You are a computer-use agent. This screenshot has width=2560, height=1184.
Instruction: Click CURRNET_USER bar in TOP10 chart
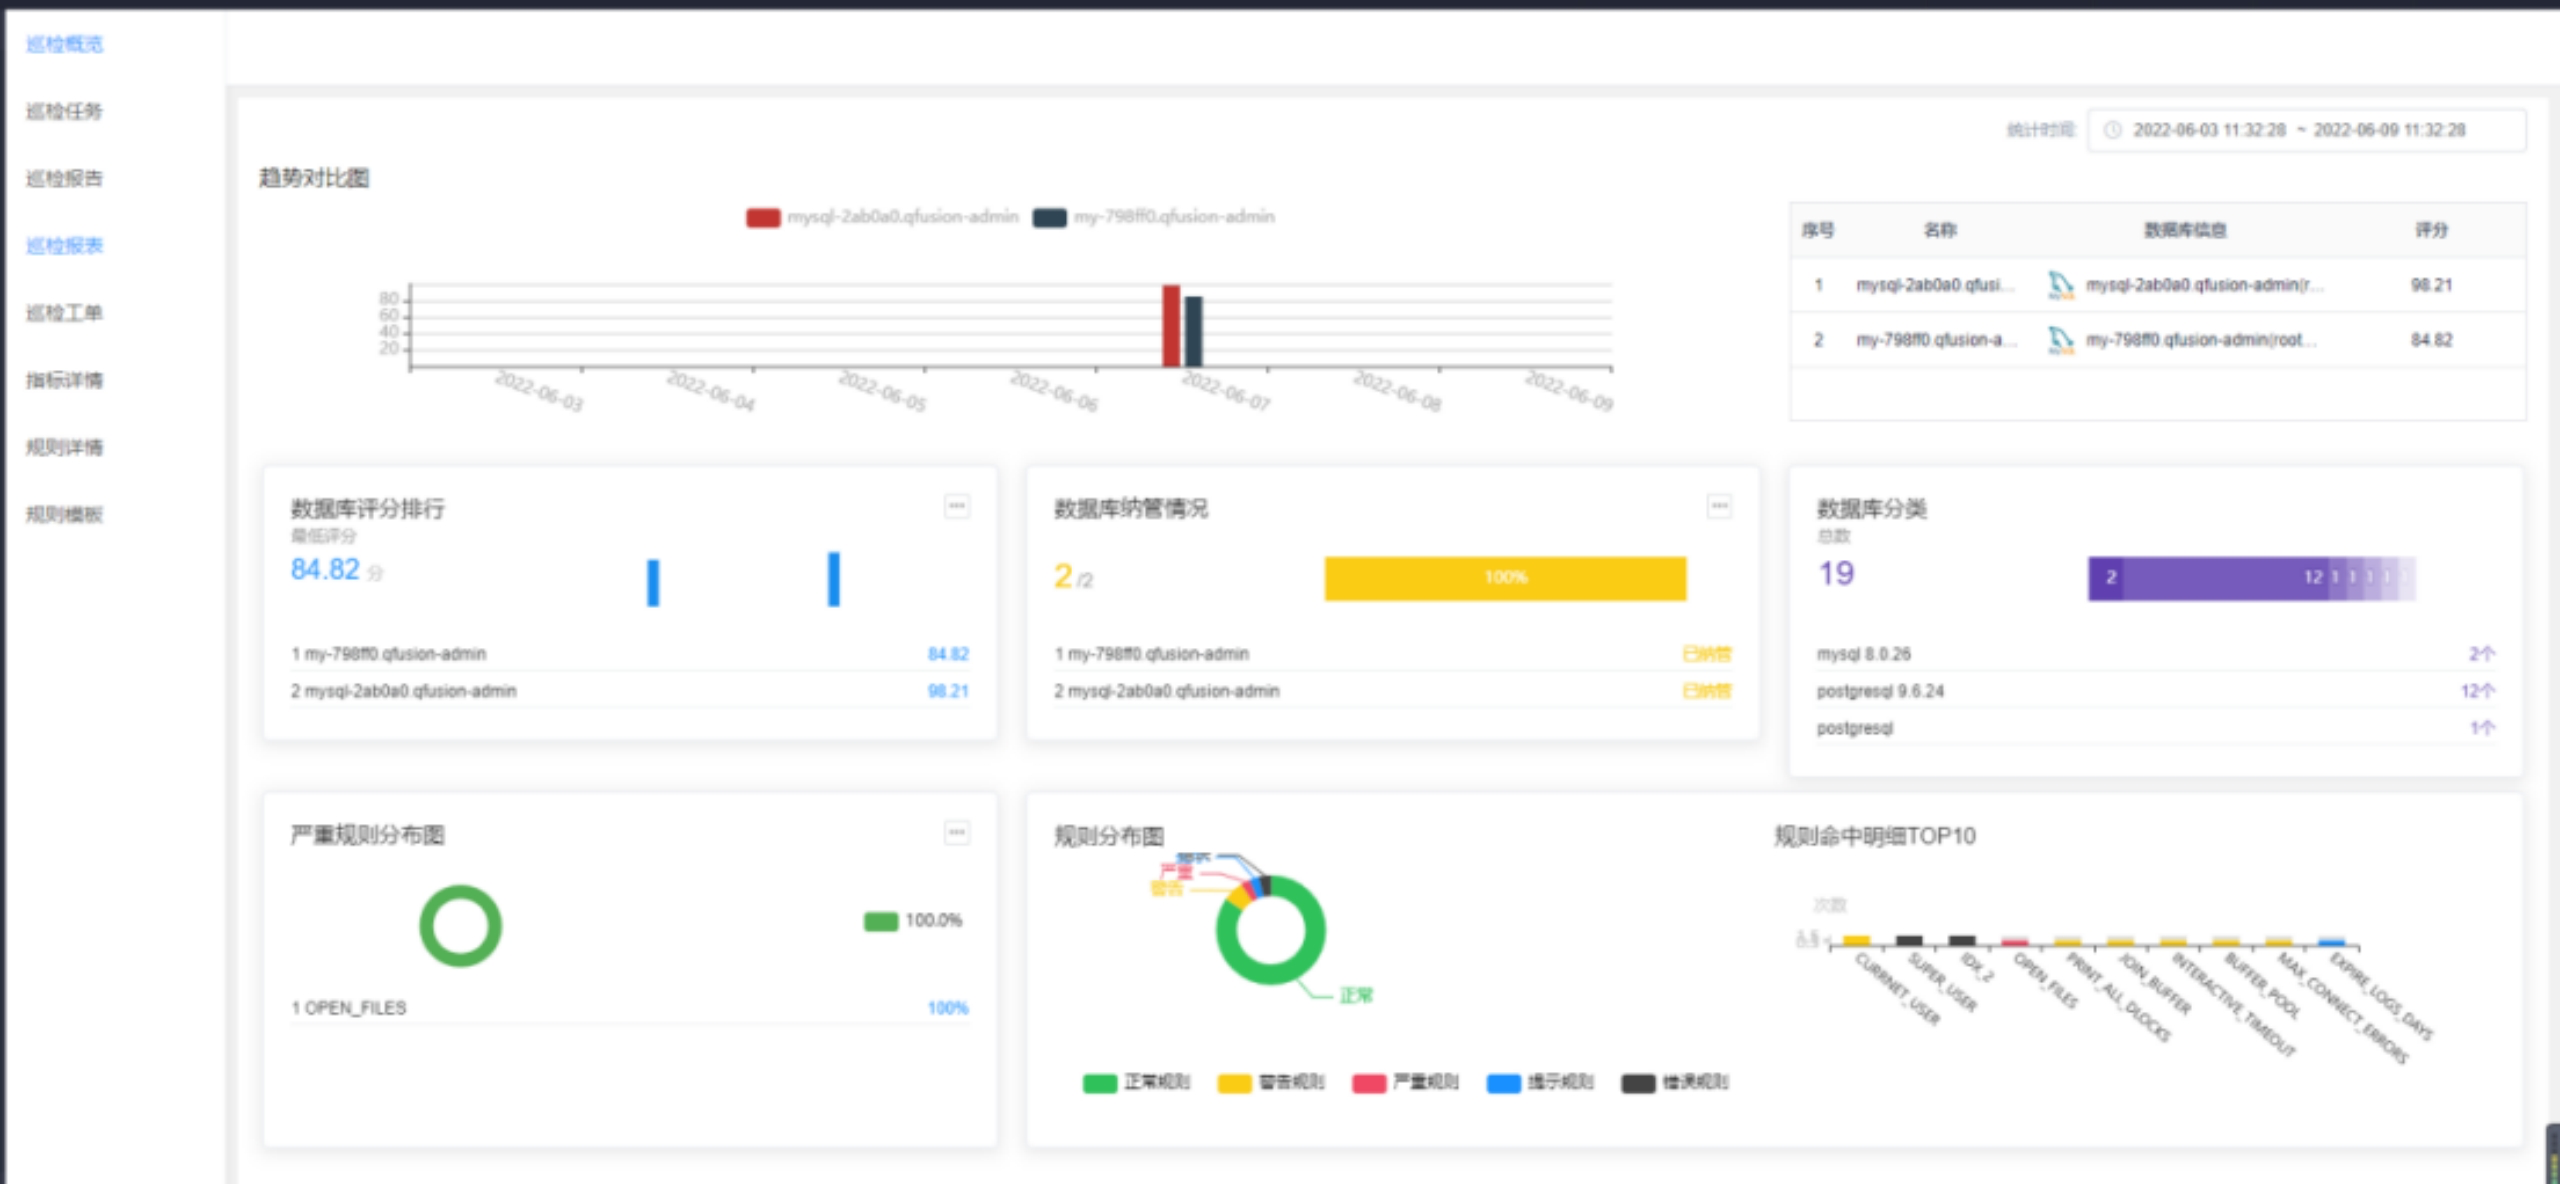point(1856,940)
